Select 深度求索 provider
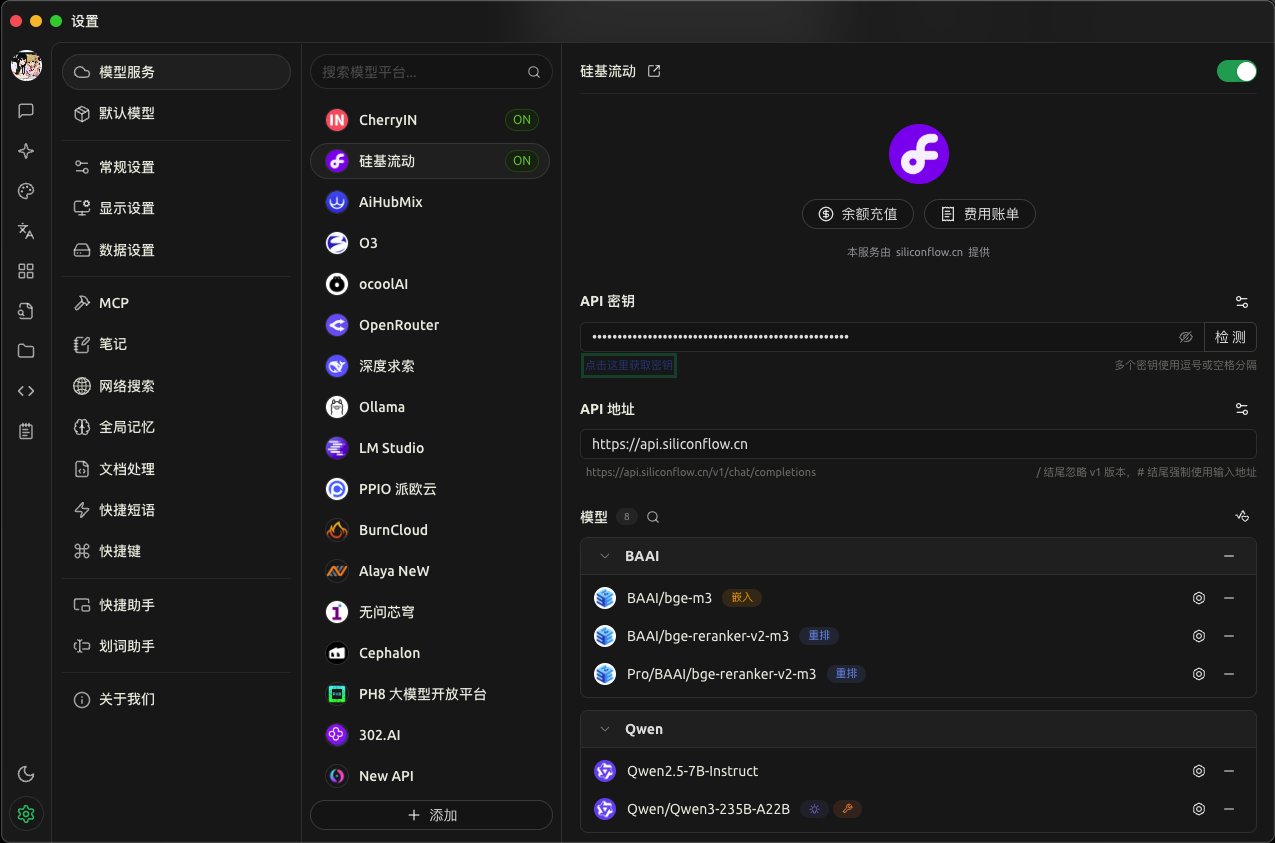The image size is (1275, 843). pos(430,366)
